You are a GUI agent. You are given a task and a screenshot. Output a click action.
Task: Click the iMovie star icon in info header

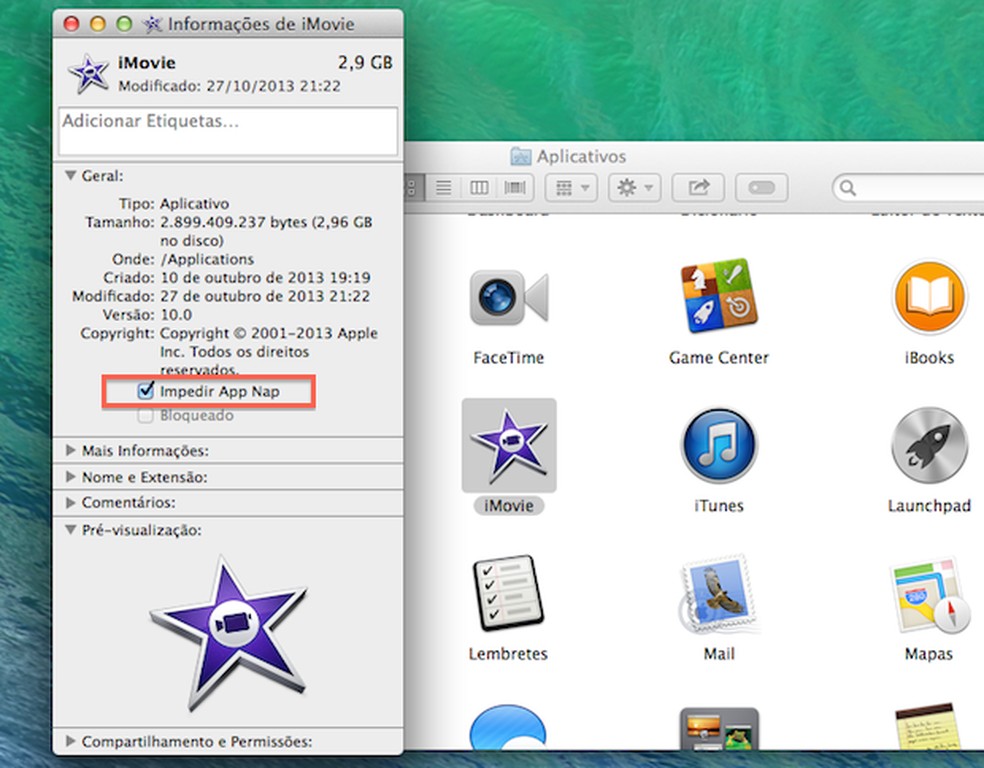coord(88,74)
